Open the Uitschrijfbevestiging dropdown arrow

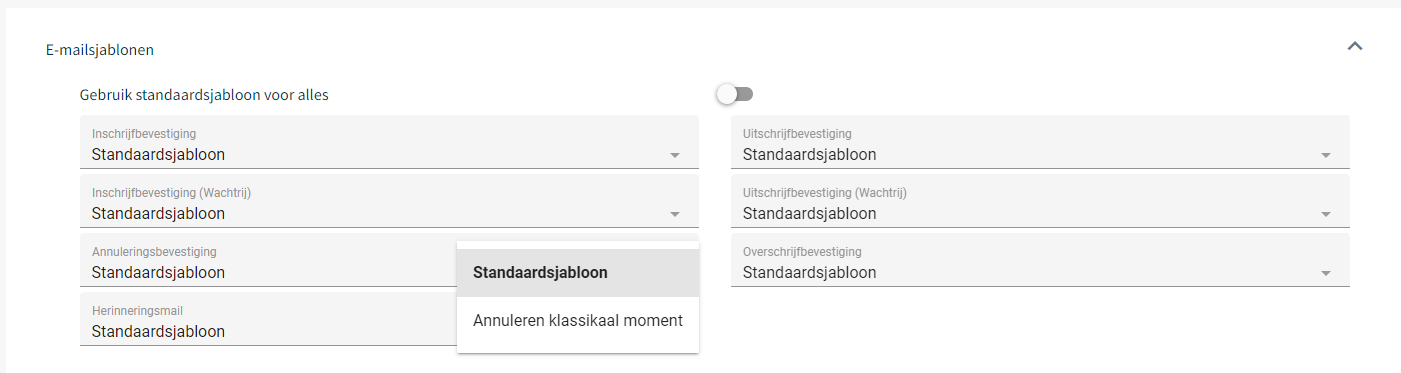click(1326, 156)
